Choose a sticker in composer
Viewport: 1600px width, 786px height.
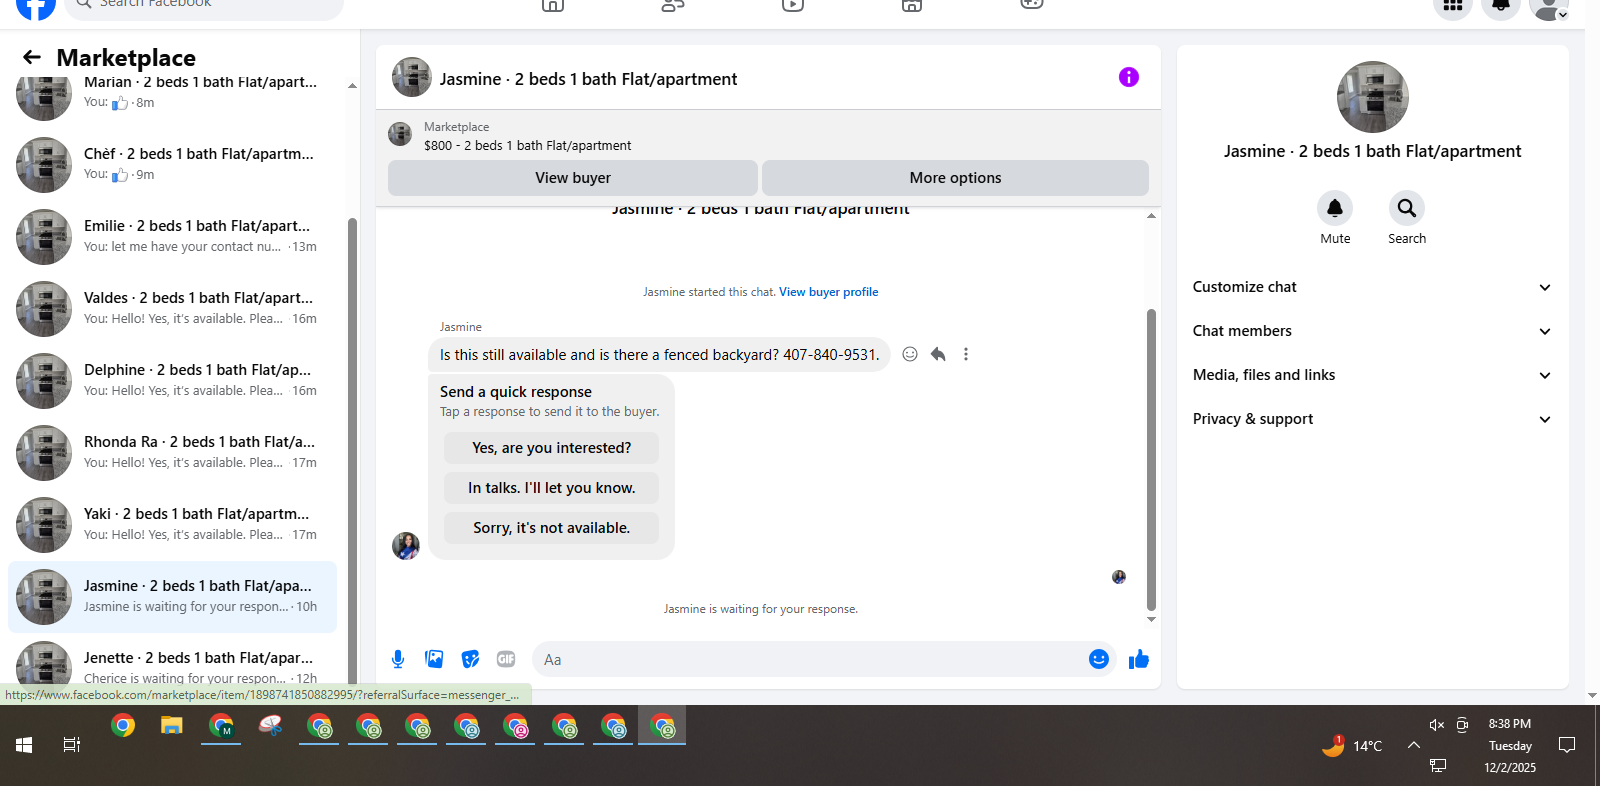tap(470, 659)
